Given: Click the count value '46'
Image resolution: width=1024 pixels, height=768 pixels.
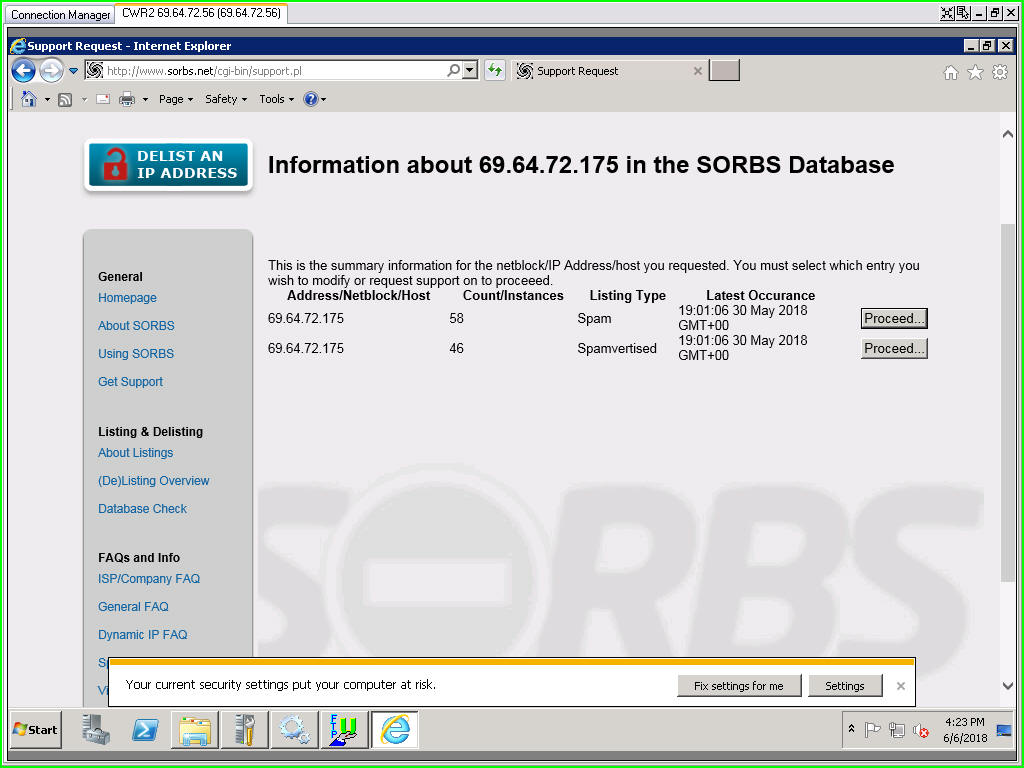Looking at the screenshot, I should (456, 349).
